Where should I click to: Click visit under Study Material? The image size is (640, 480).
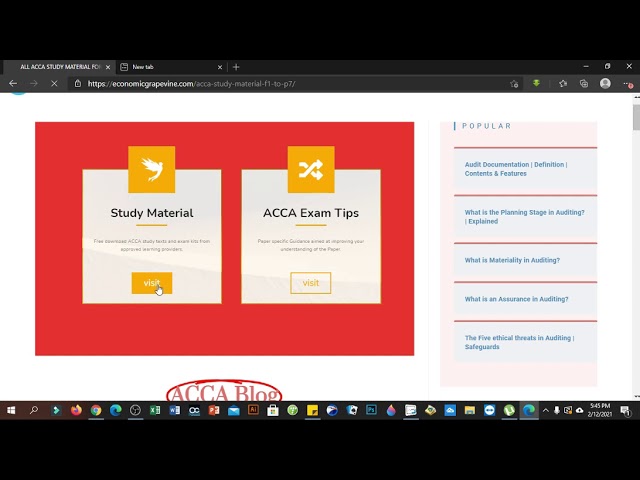click(x=152, y=283)
